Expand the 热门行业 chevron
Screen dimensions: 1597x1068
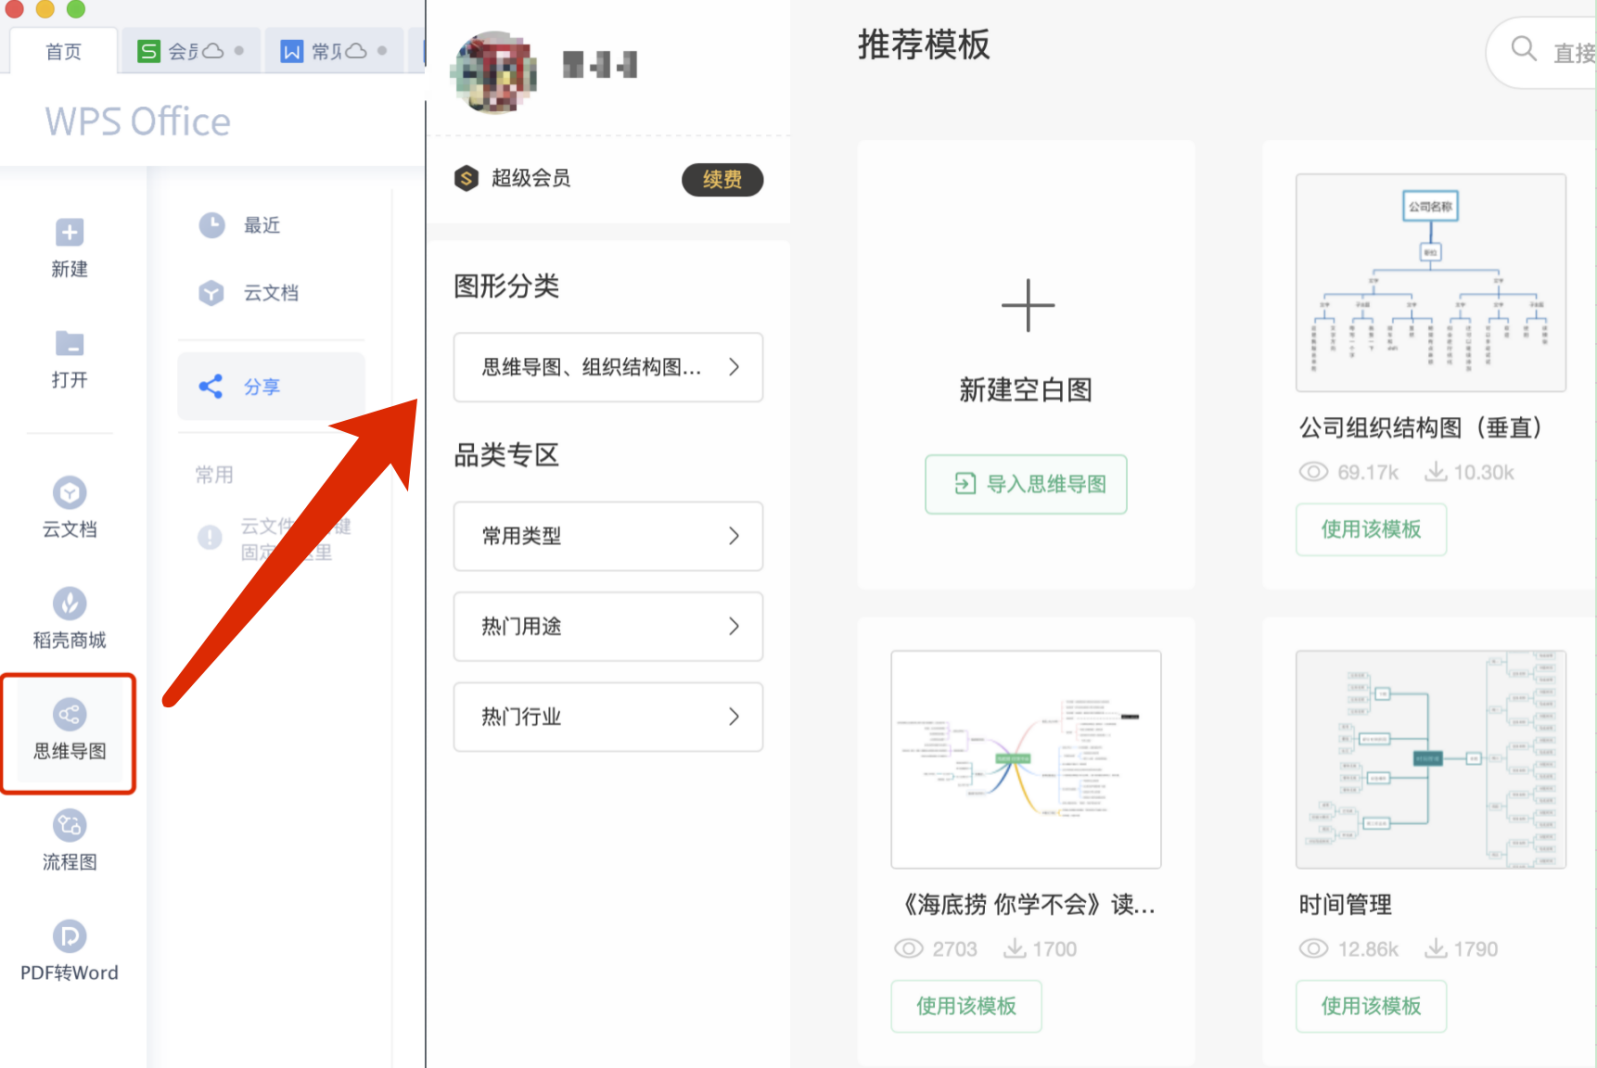coord(734,716)
